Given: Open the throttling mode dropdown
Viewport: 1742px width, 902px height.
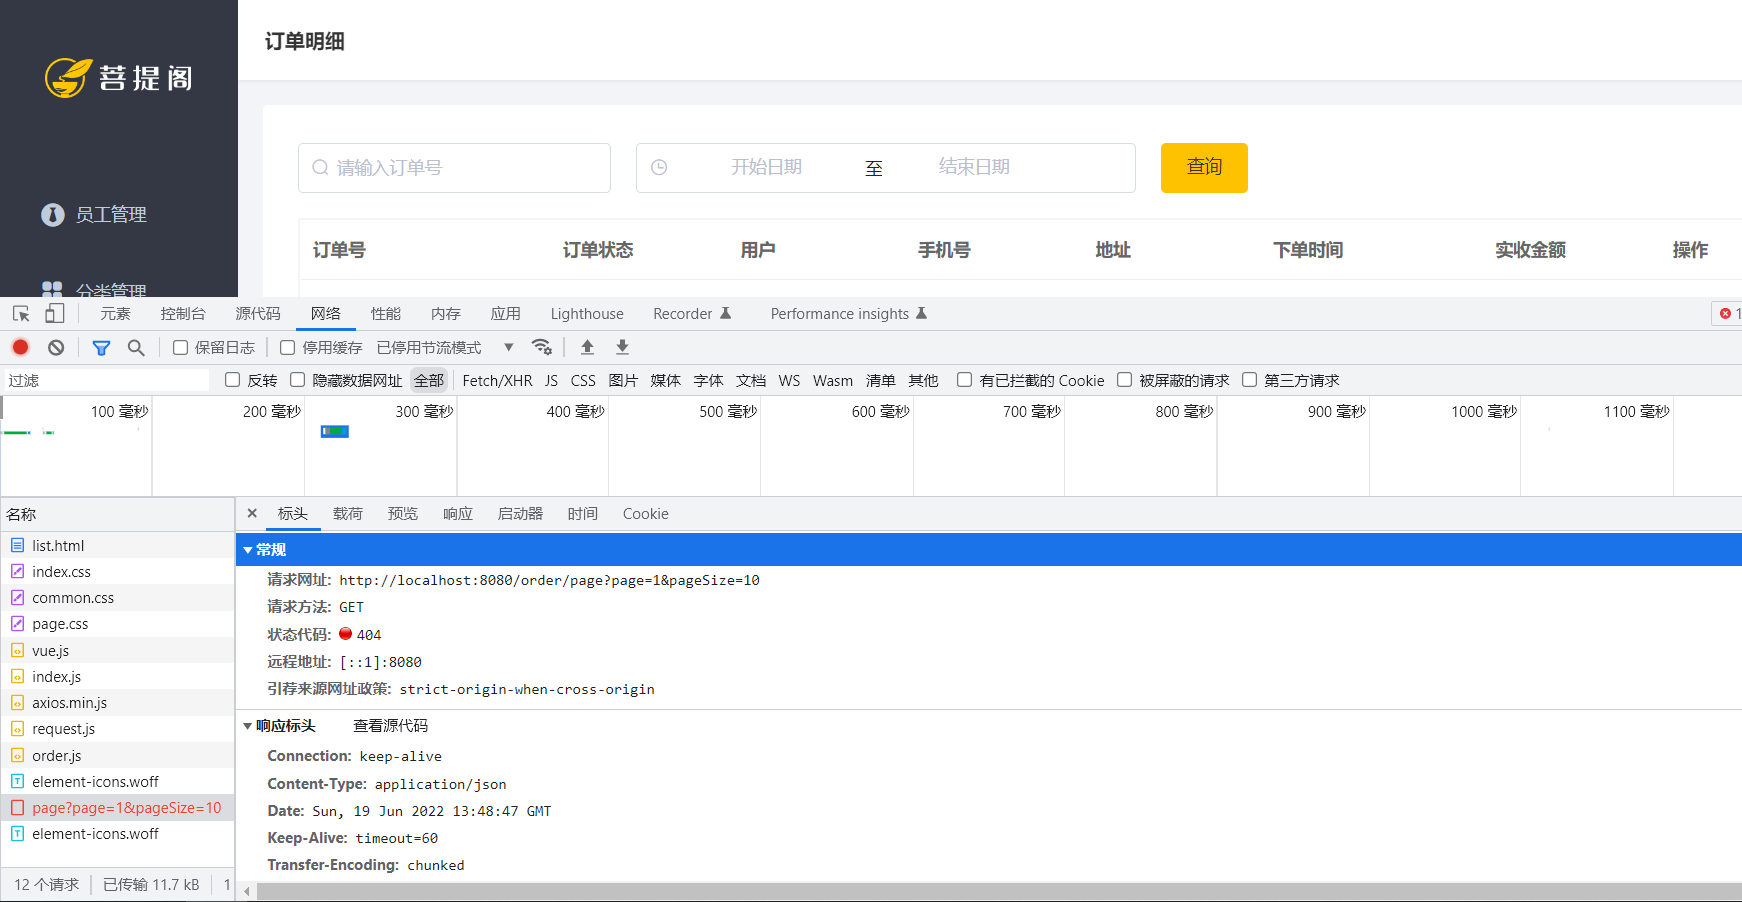Looking at the screenshot, I should [445, 347].
